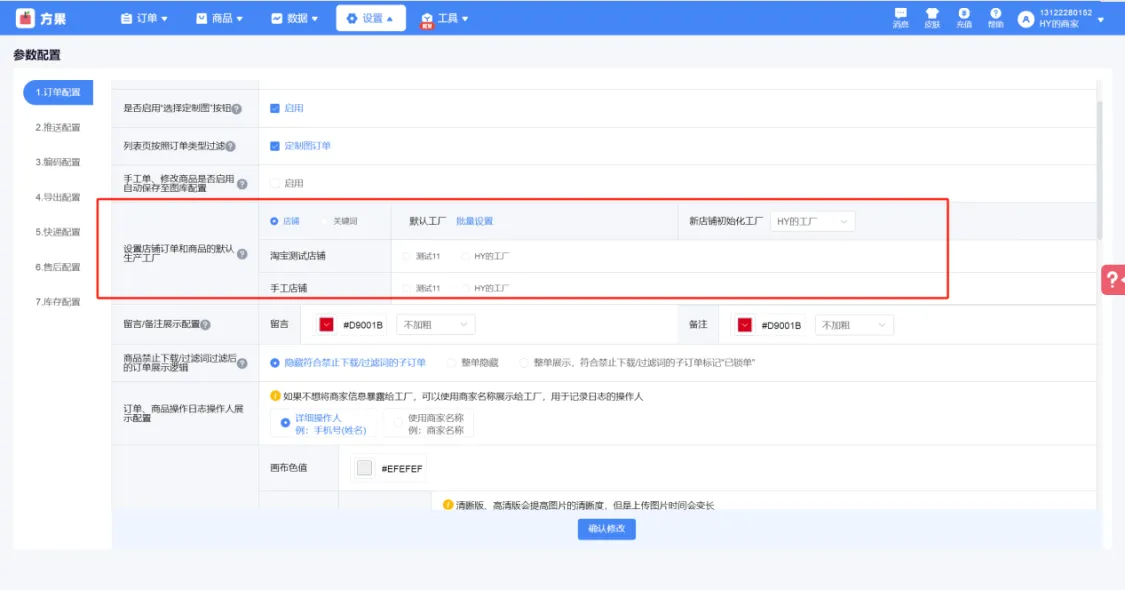Open the 充值 recharge icon

964,15
